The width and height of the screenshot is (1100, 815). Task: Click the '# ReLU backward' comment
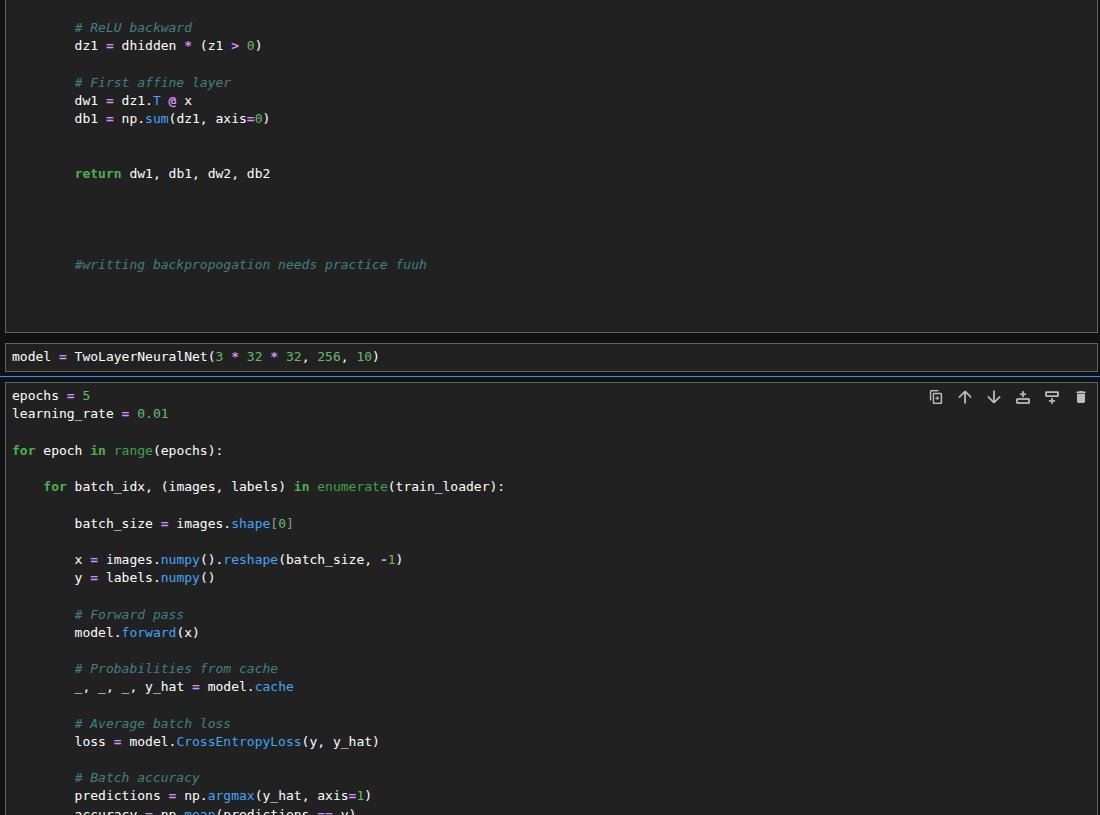click(x=133, y=27)
